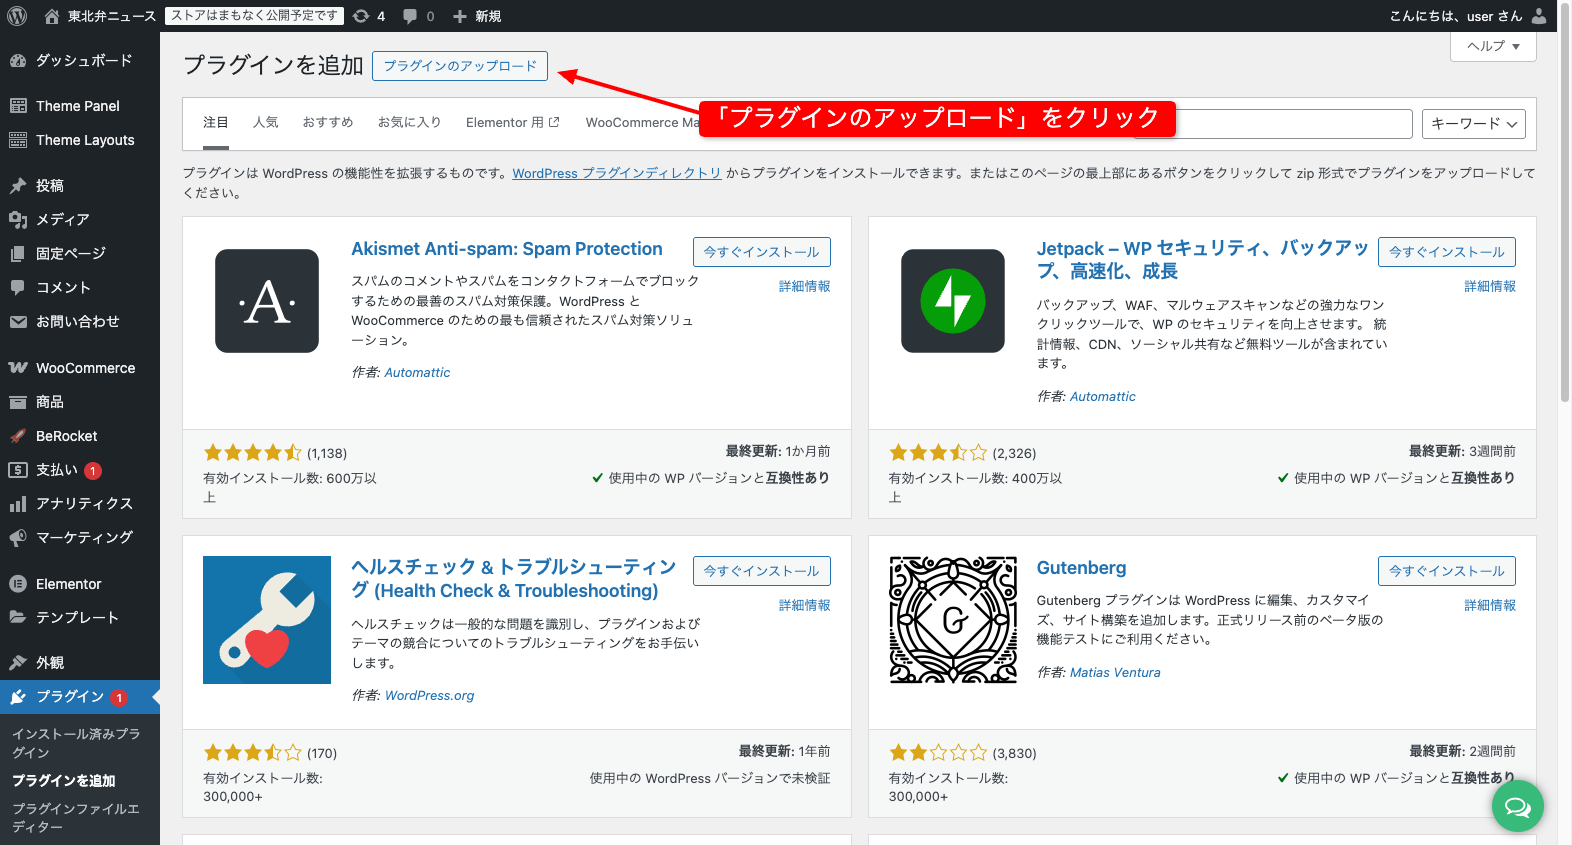The height and width of the screenshot is (845, 1572).
Task: Open the comments bubble icon in admin bar
Action: click(410, 16)
